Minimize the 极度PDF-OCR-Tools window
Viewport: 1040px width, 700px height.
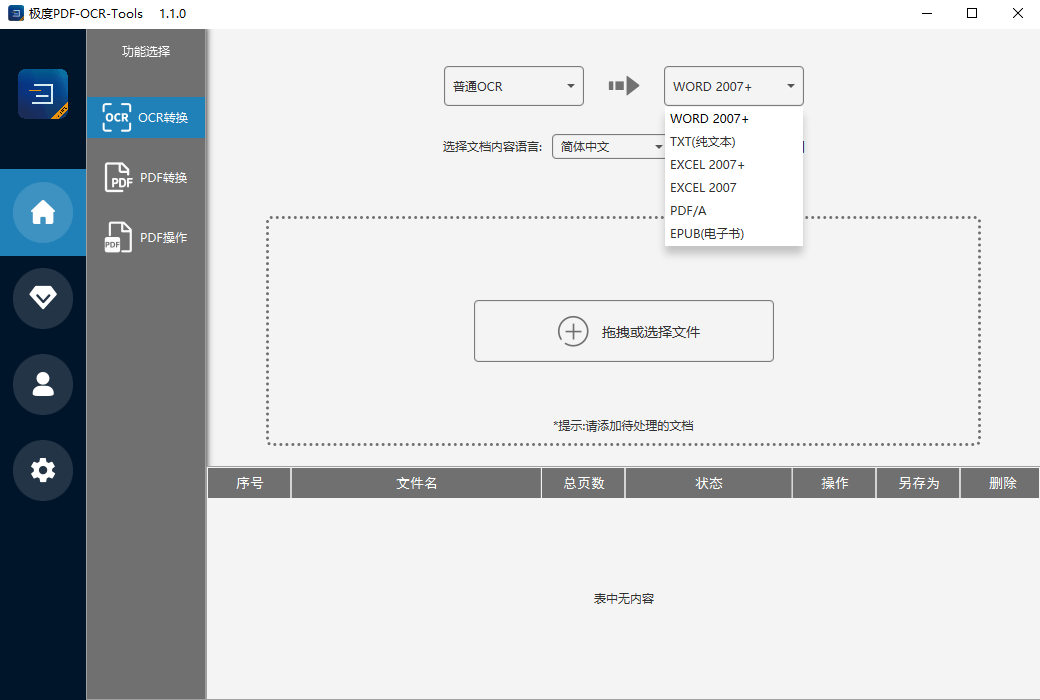pyautogui.click(x=927, y=13)
